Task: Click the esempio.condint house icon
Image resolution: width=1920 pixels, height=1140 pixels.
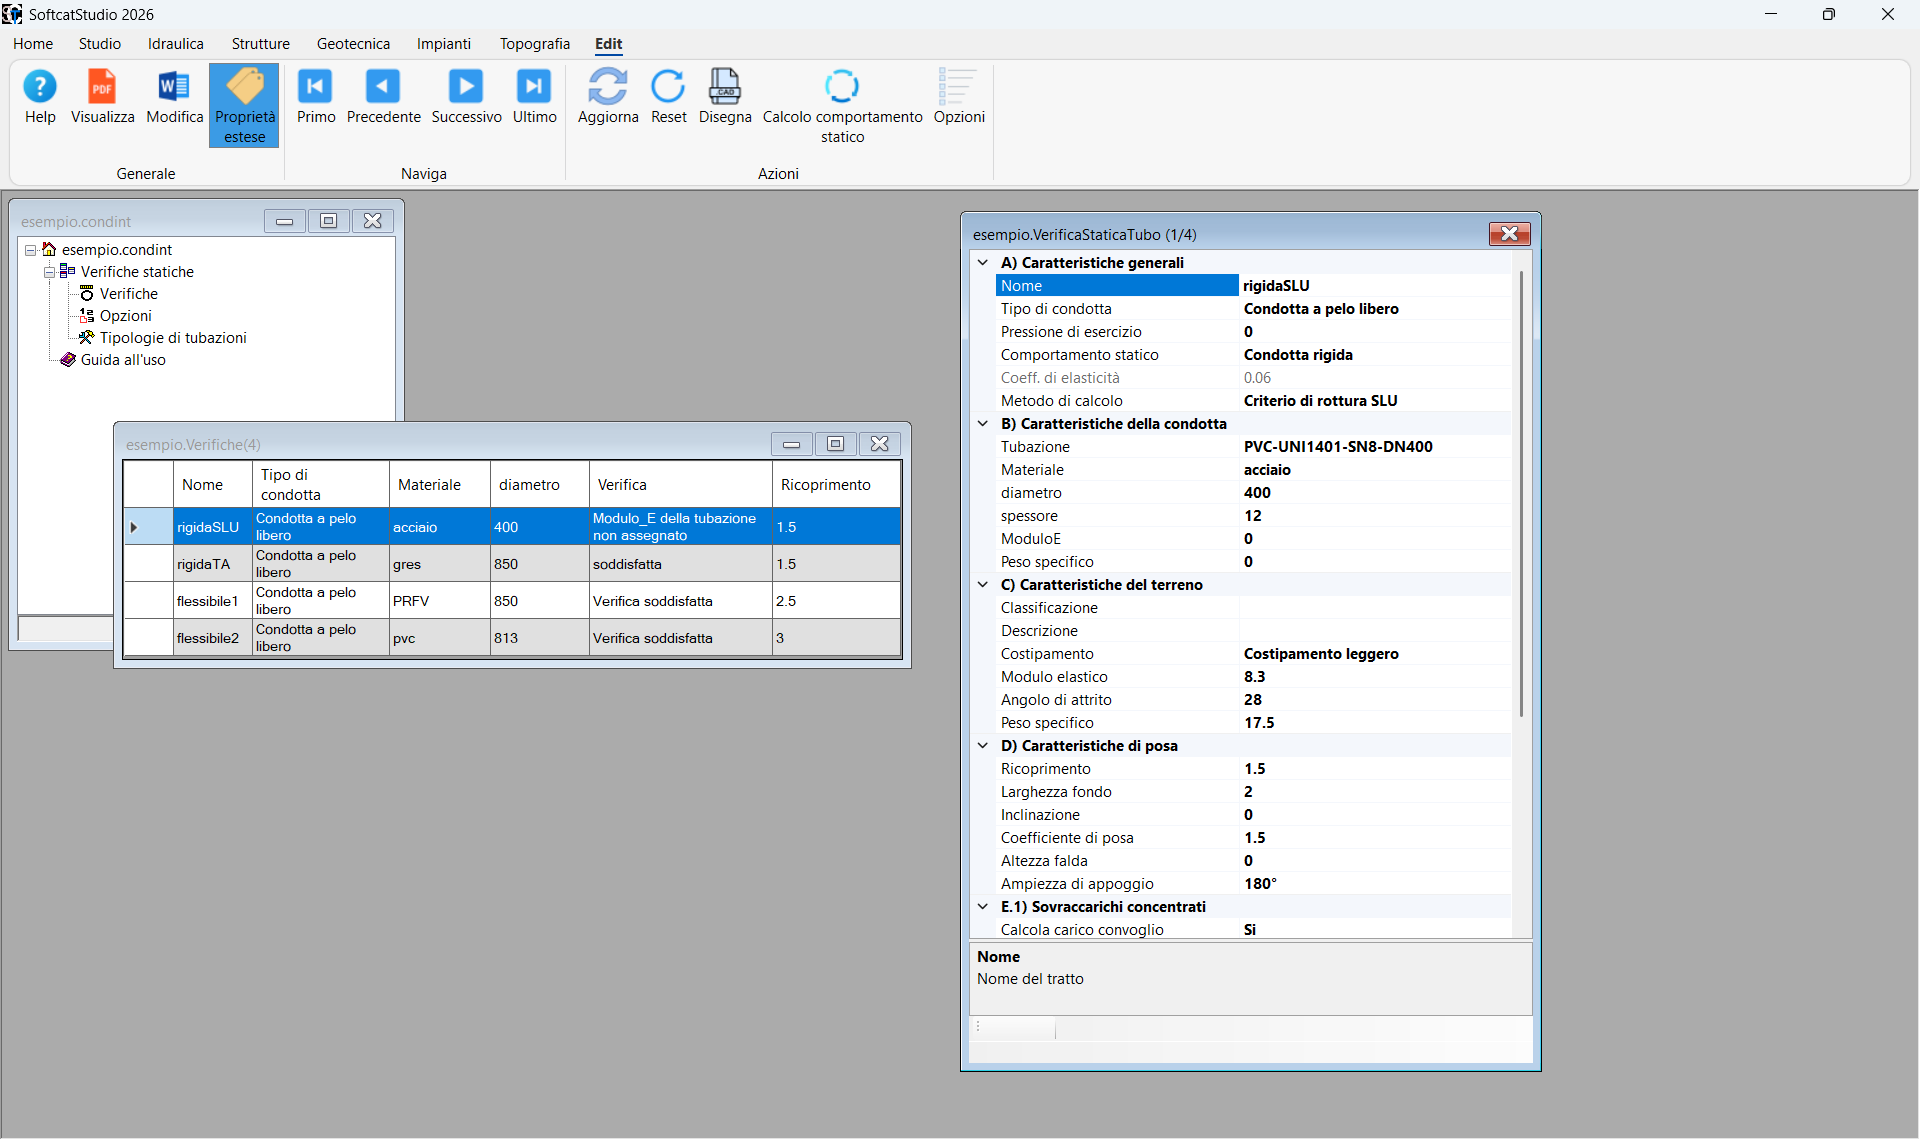Action: (x=49, y=249)
